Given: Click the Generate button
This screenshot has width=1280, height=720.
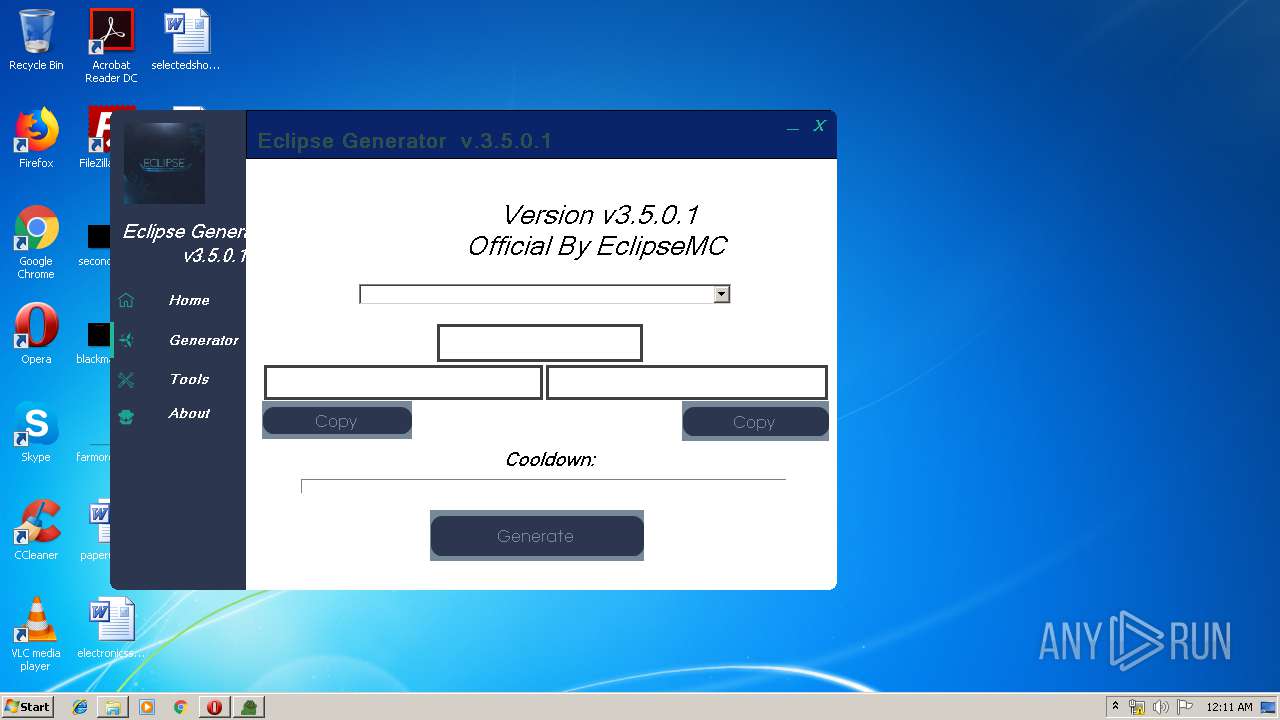Looking at the screenshot, I should 537,536.
